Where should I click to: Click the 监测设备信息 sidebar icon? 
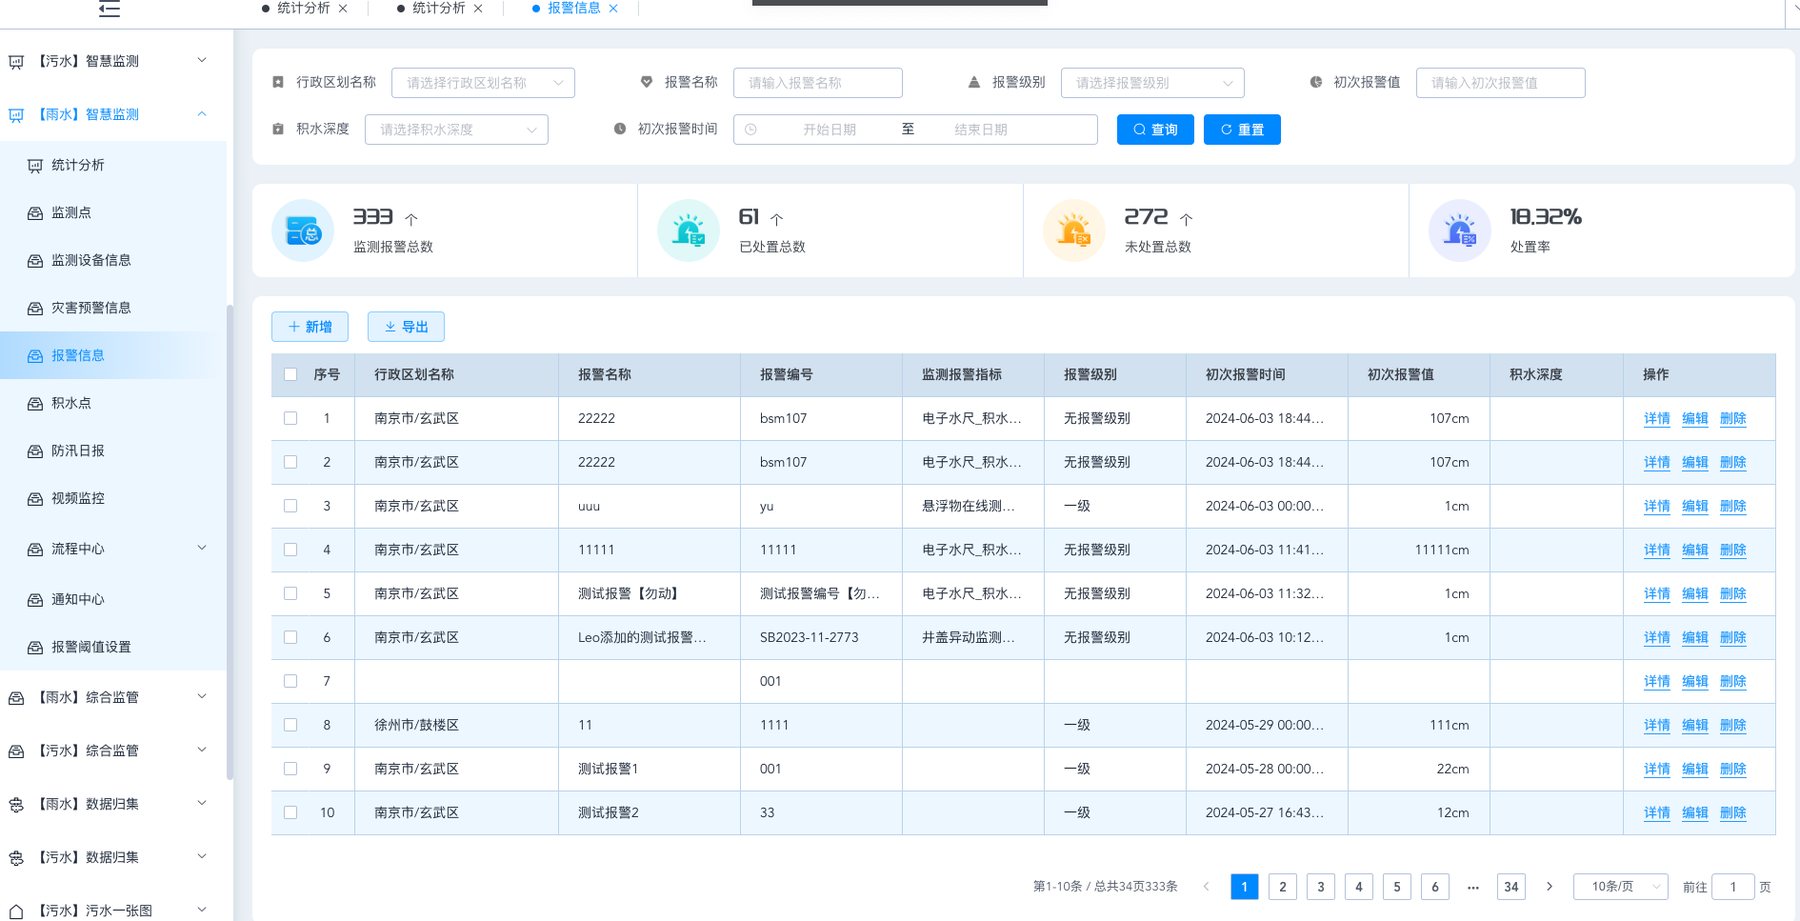click(x=35, y=261)
